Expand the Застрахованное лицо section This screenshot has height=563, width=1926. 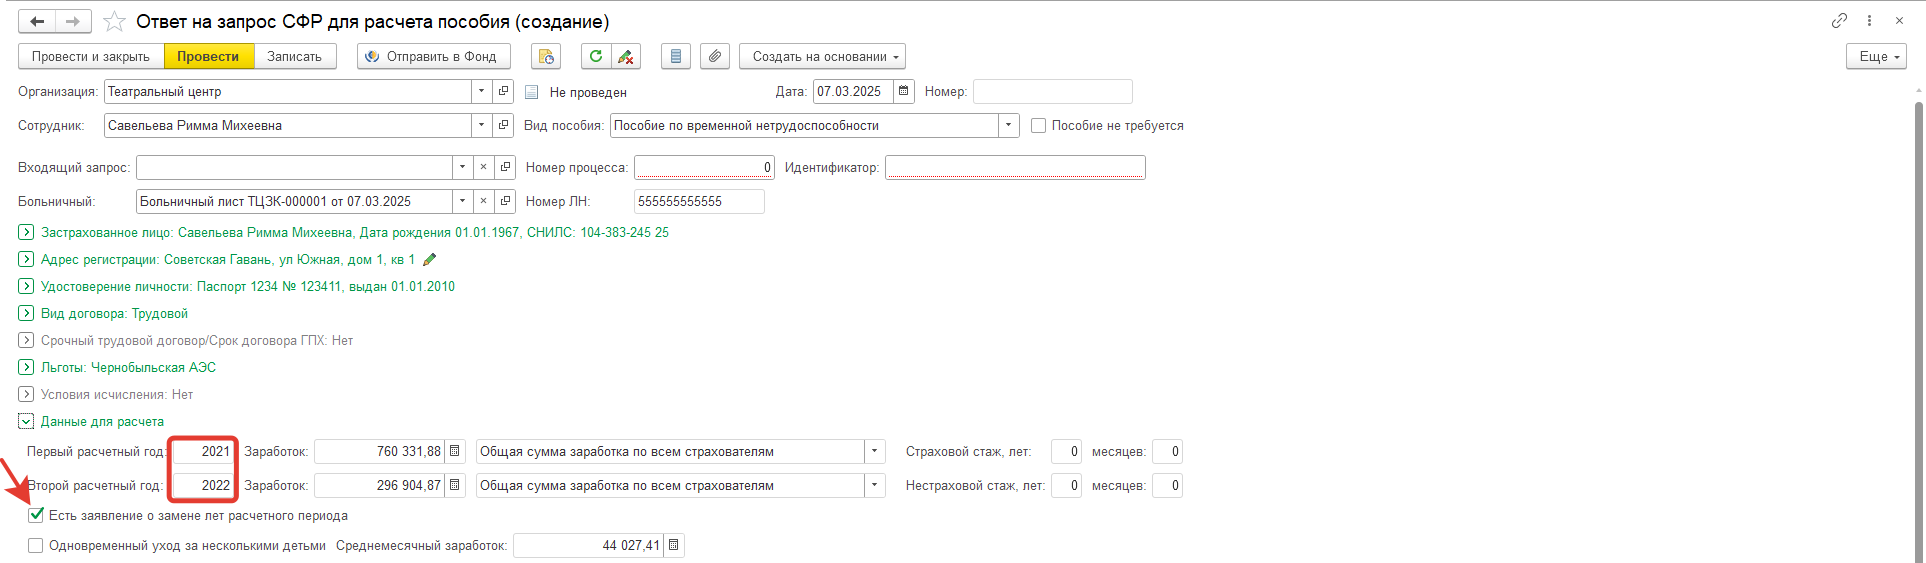[x=26, y=232]
